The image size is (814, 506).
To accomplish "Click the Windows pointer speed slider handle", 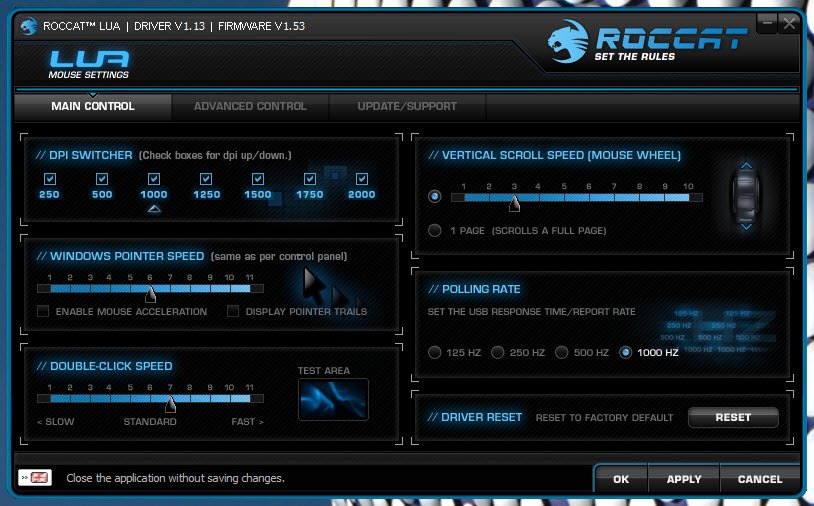I will 151,293.
